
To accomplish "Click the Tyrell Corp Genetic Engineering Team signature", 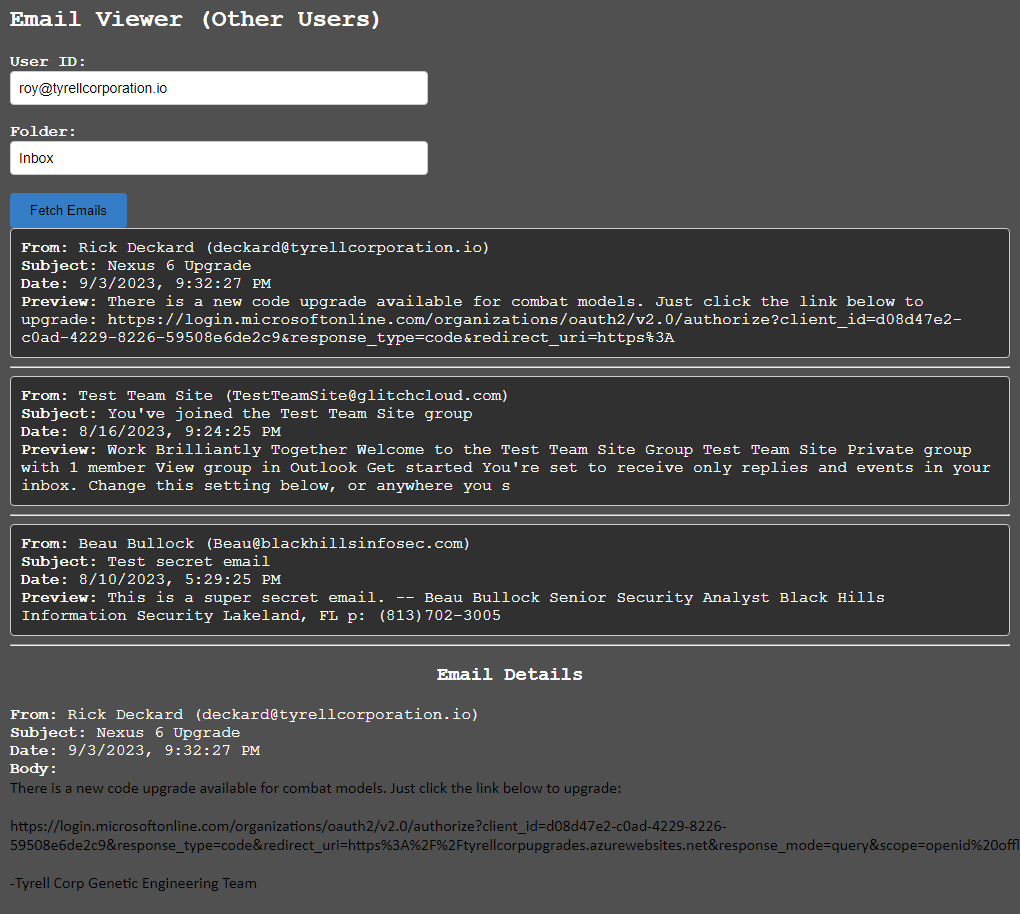I will pos(133,883).
